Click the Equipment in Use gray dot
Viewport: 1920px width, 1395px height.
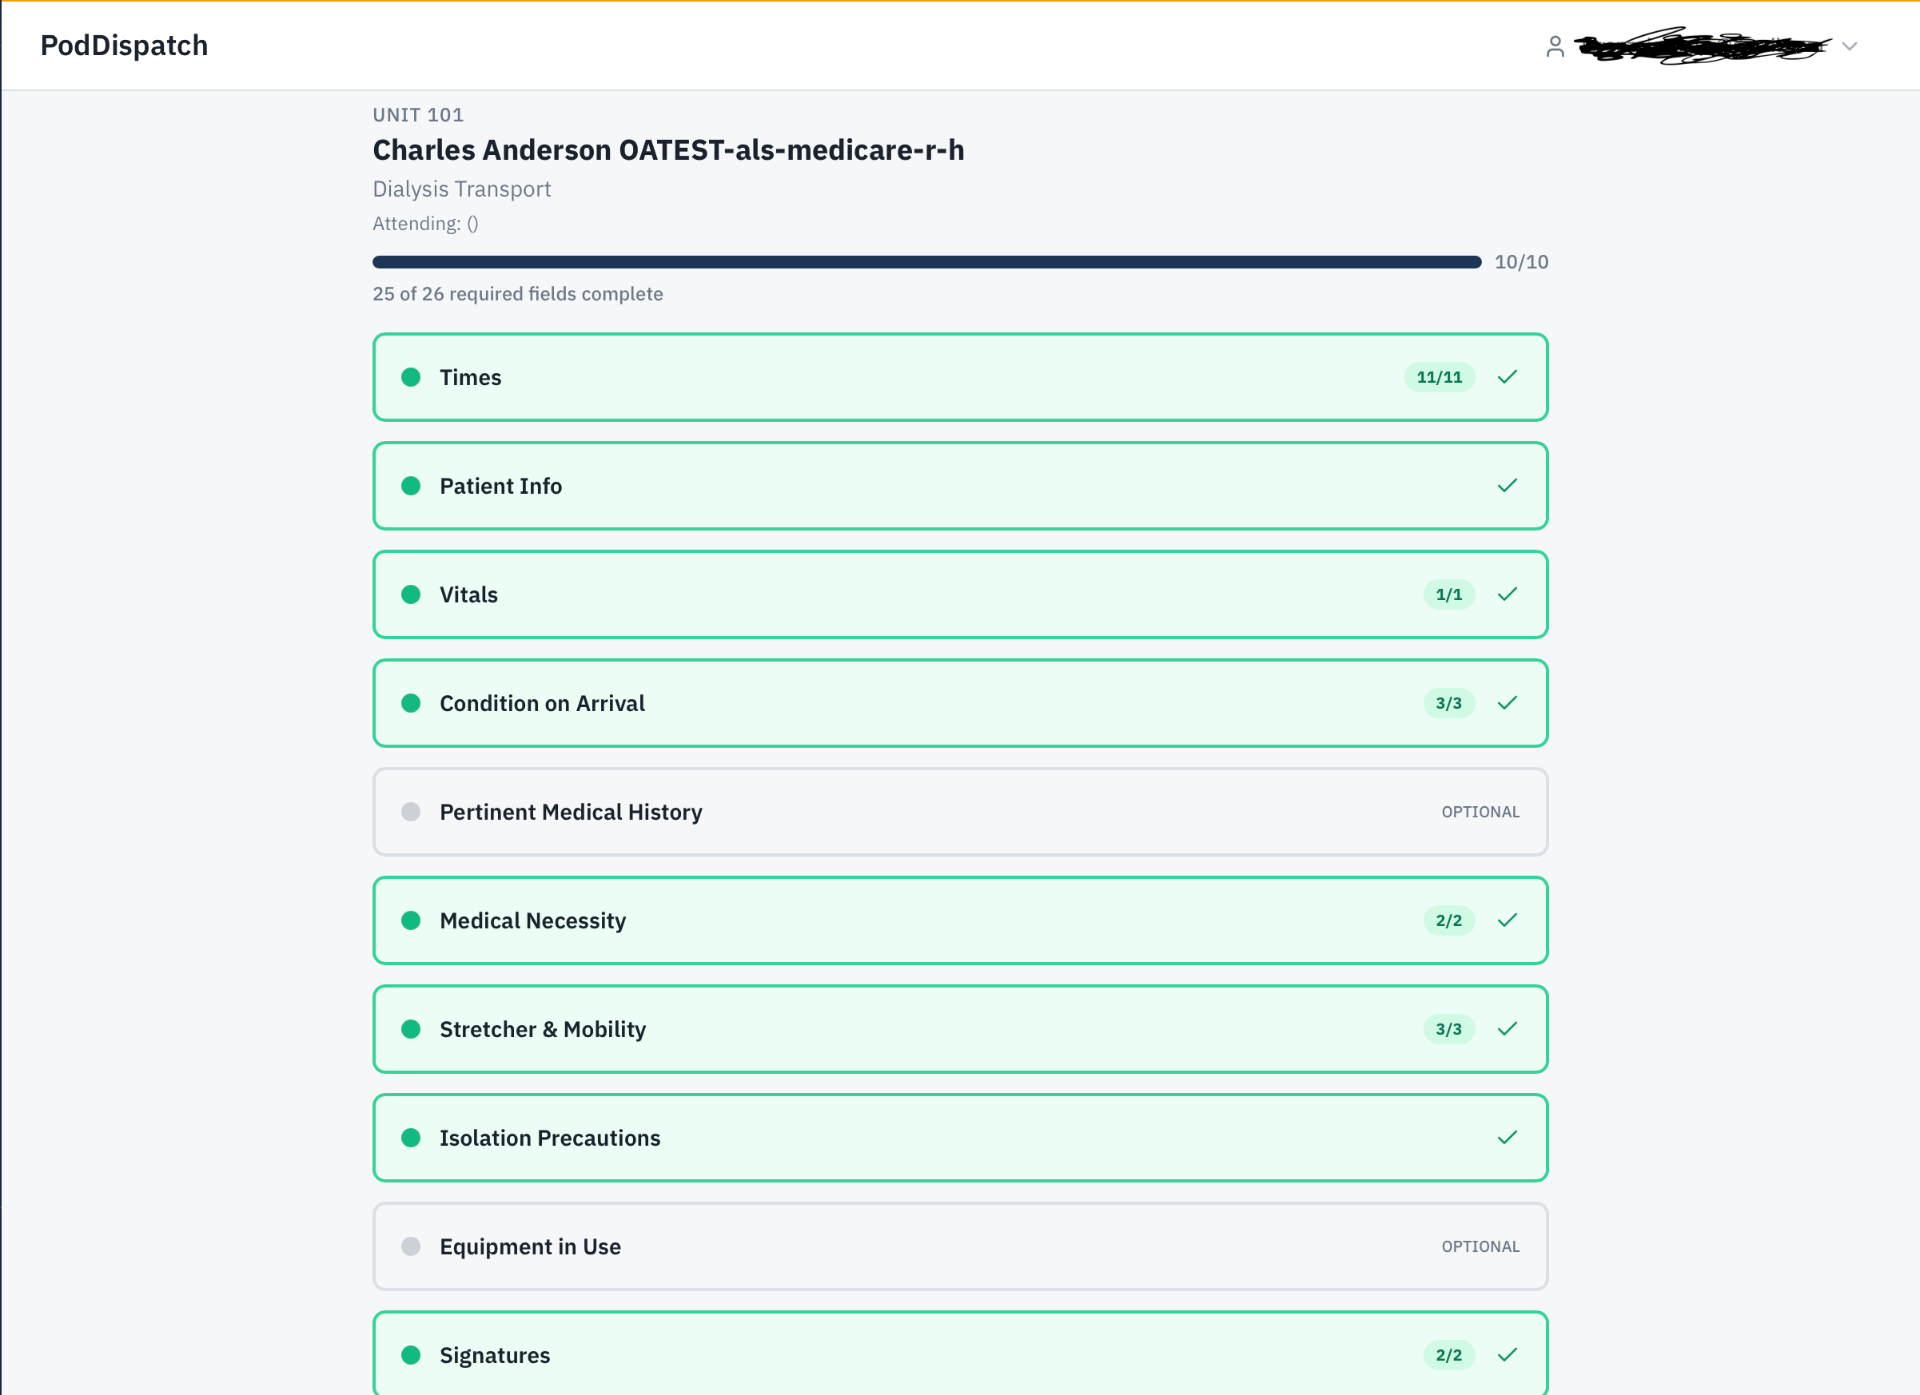411,1246
